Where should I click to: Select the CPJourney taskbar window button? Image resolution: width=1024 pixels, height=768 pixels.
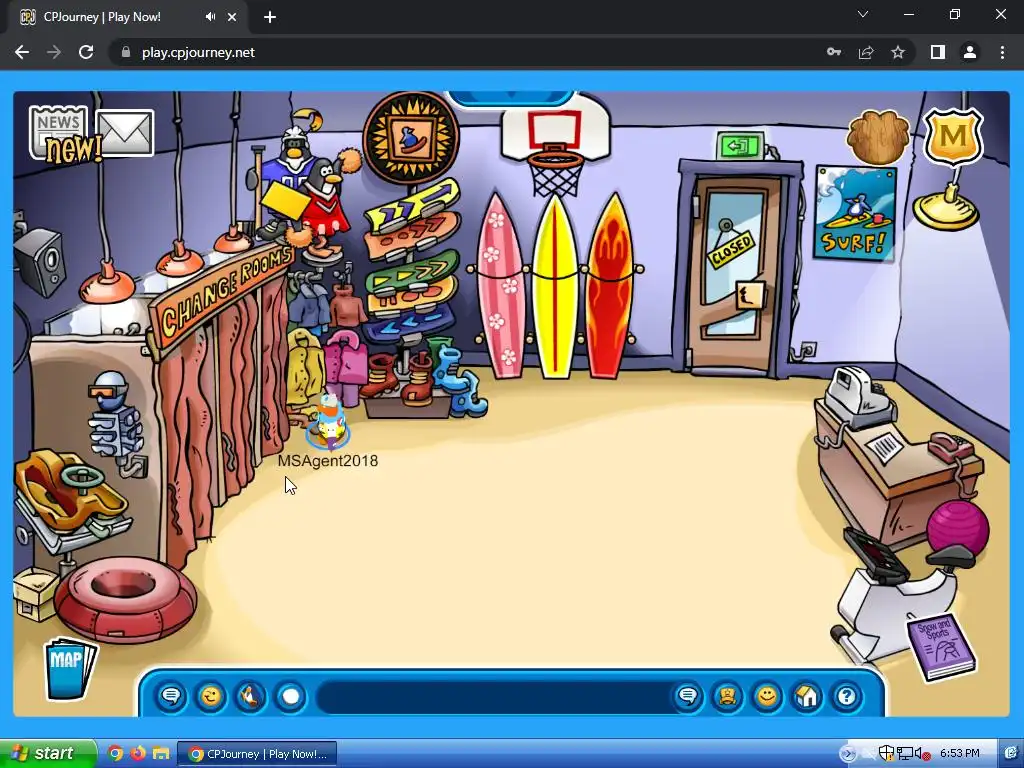pyautogui.click(x=257, y=754)
